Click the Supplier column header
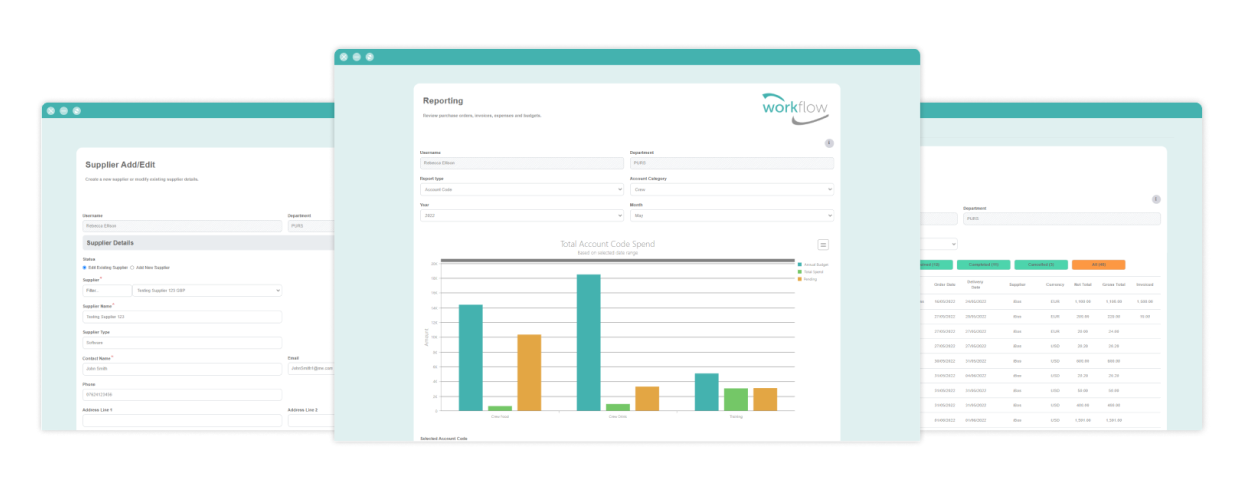The width and height of the screenshot is (1252, 484). click(x=1017, y=285)
